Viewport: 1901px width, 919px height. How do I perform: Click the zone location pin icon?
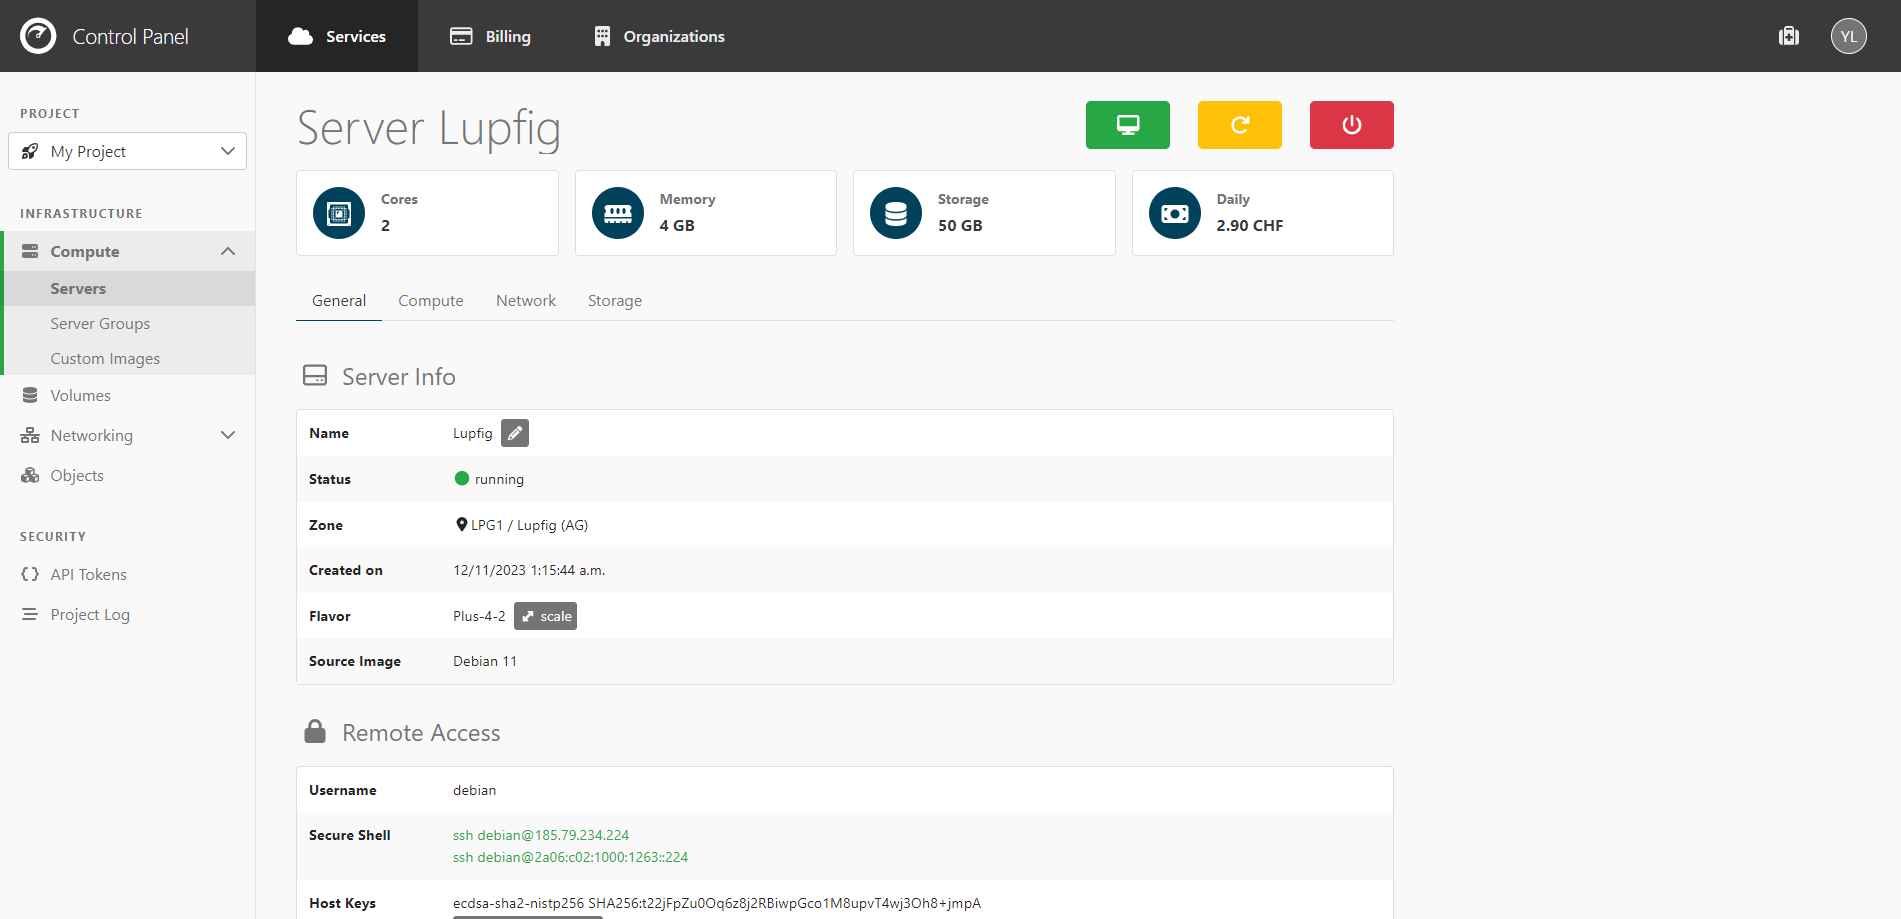coord(461,524)
